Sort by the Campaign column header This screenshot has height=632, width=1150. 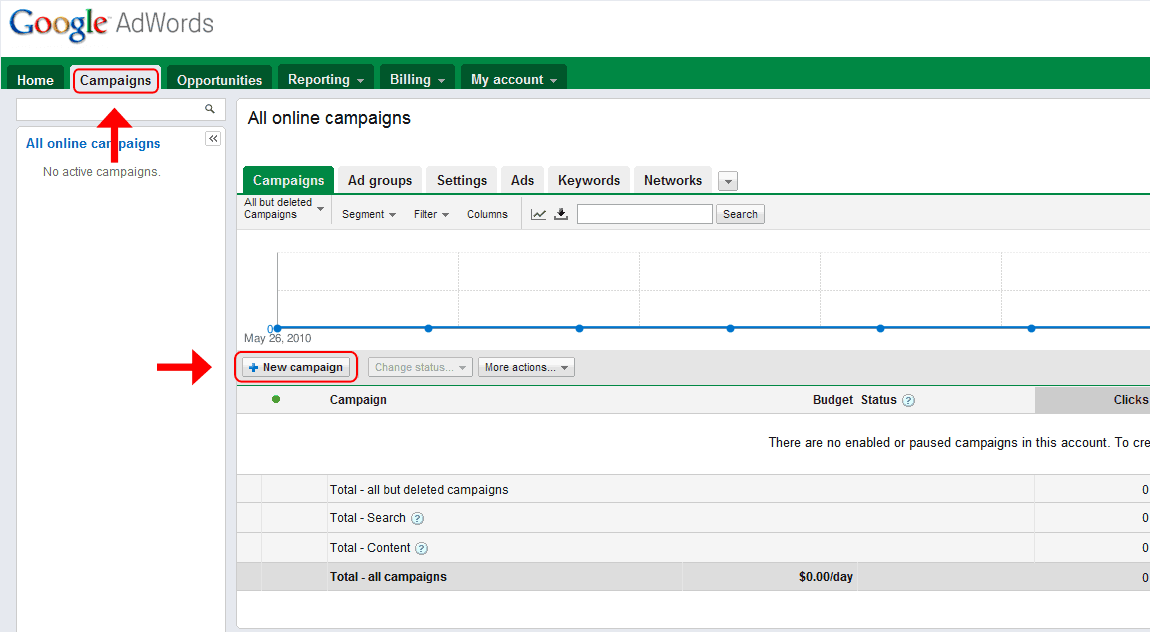[x=358, y=400]
